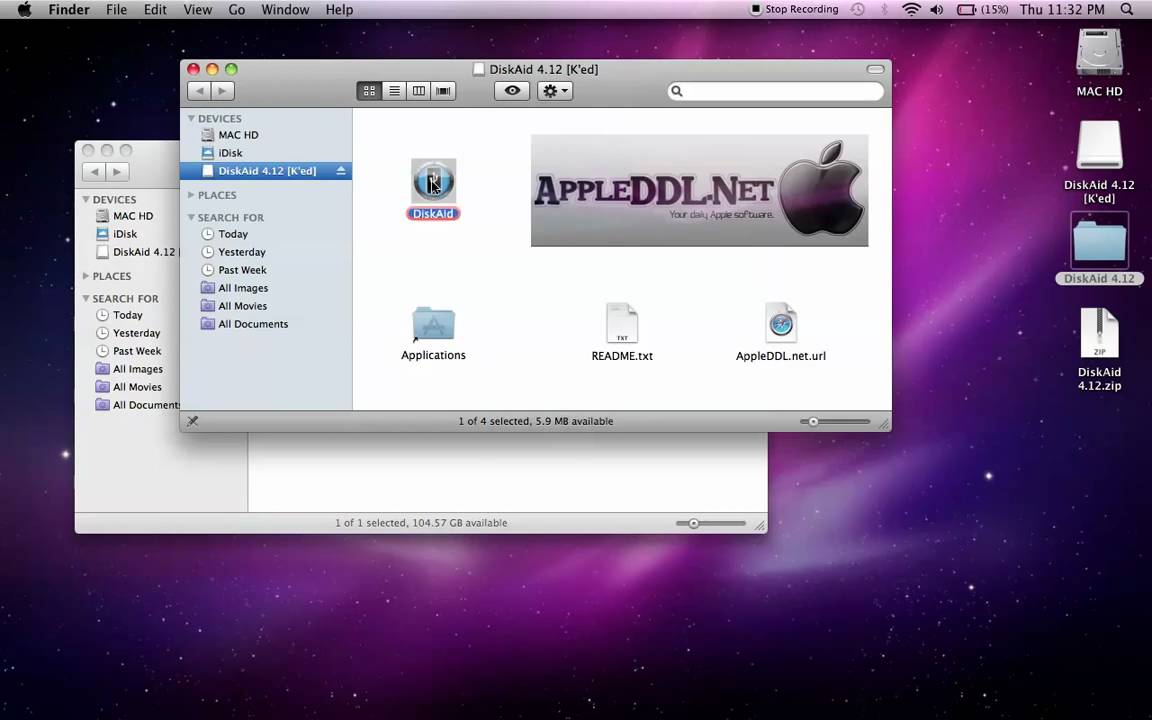Expand PLACES section in front window
The image size is (1152, 720).
tap(191, 195)
